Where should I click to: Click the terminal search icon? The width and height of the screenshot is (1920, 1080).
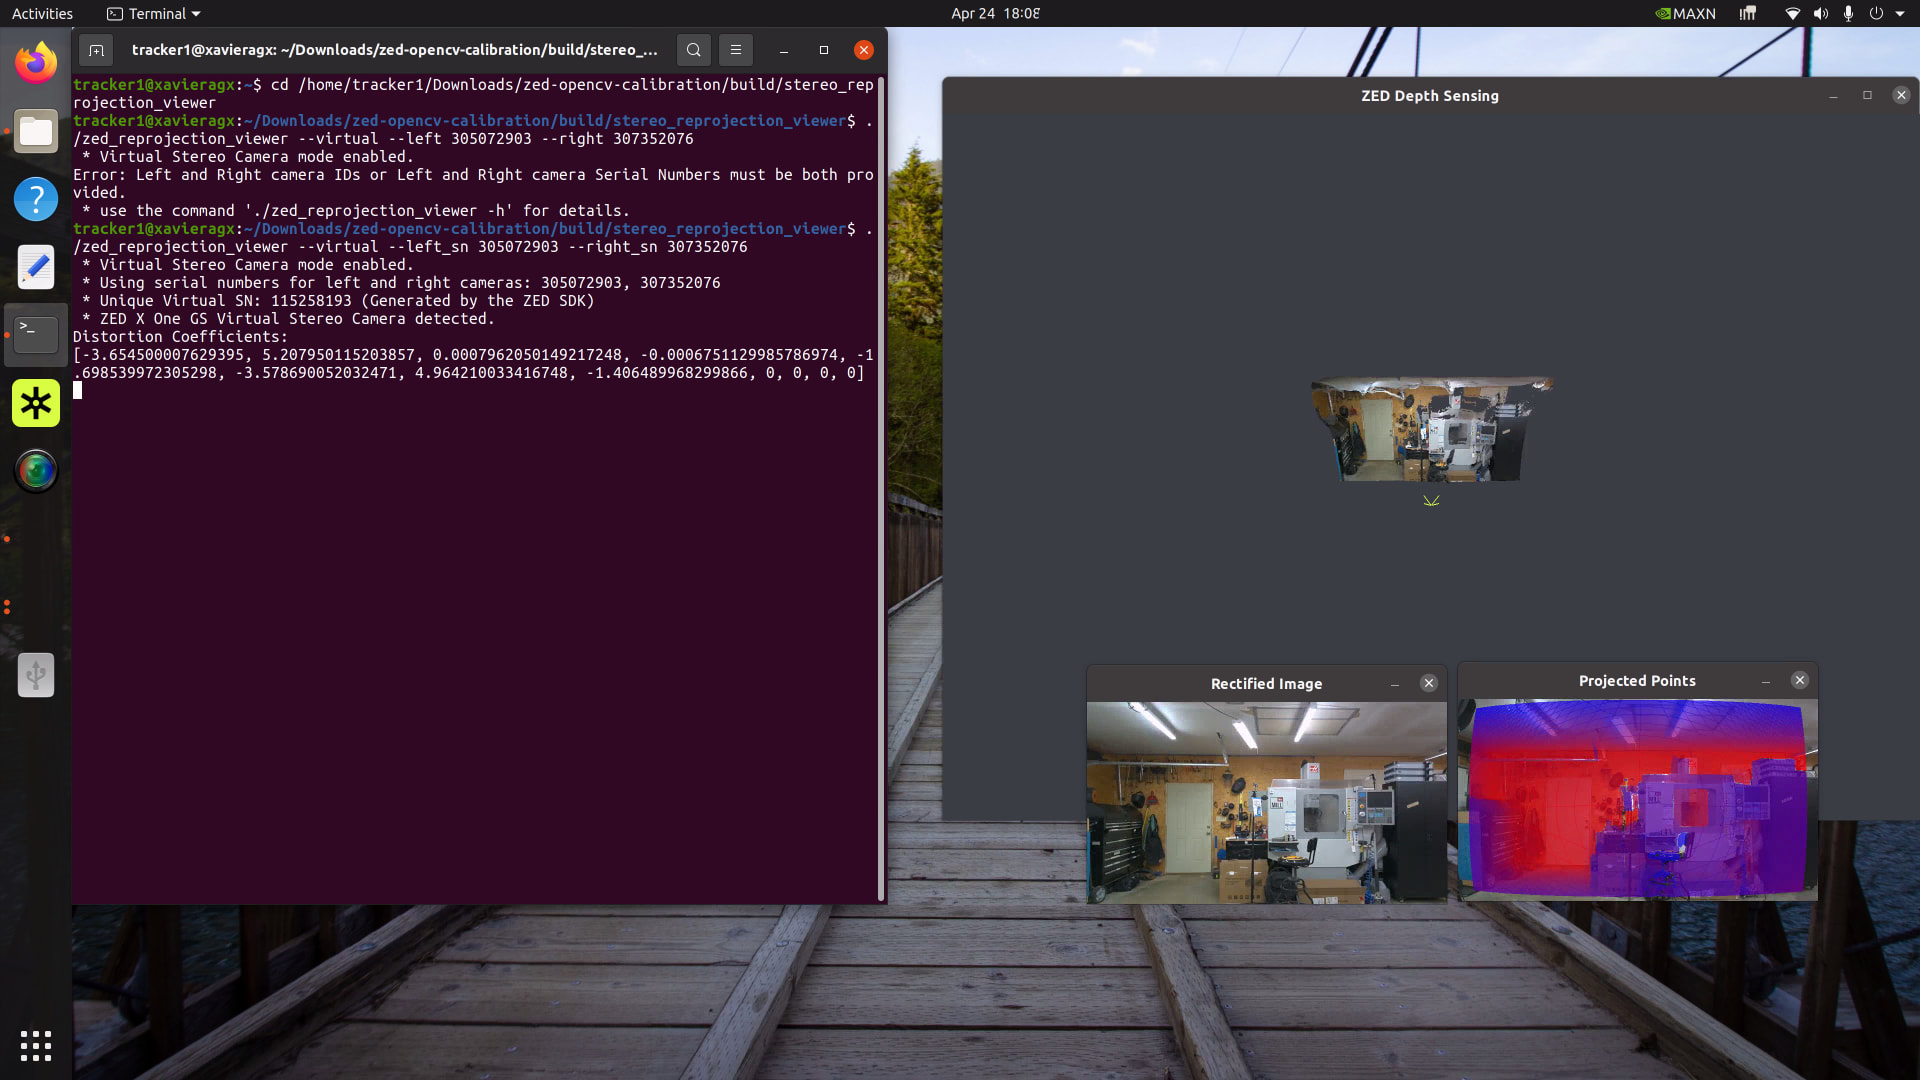point(693,50)
